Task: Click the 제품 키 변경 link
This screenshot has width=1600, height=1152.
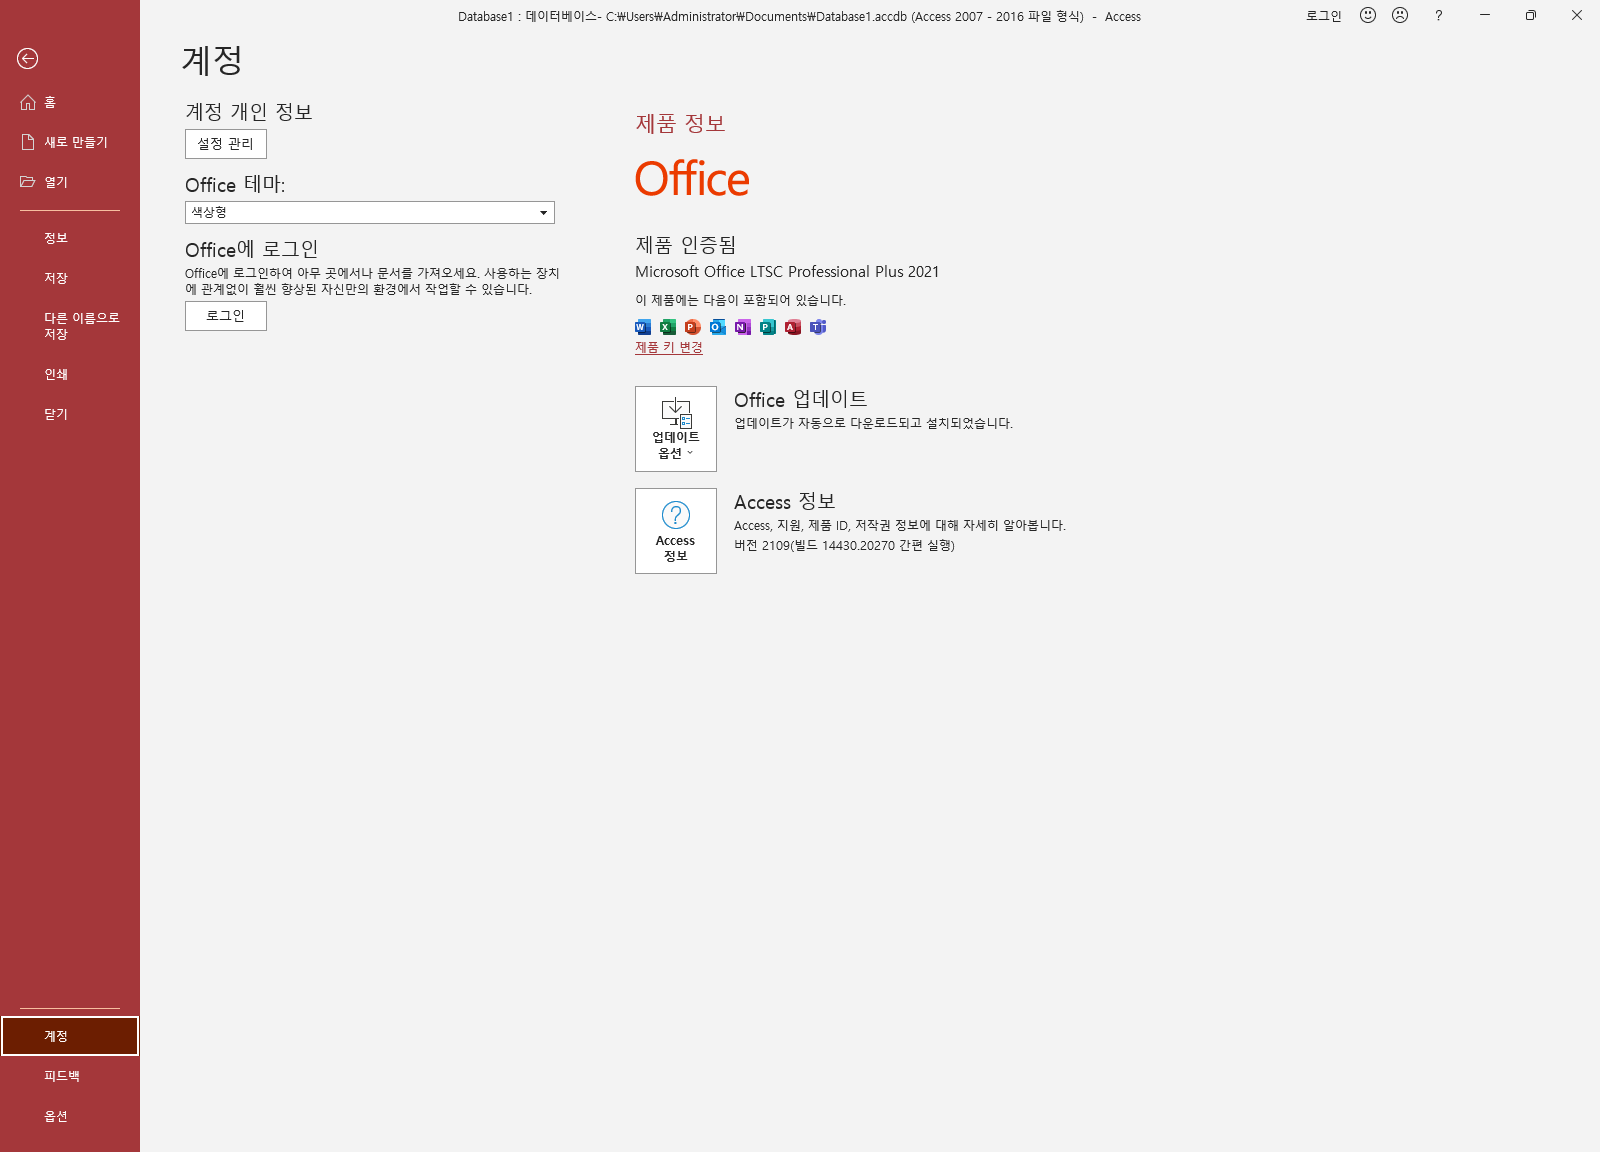Action: 669,348
